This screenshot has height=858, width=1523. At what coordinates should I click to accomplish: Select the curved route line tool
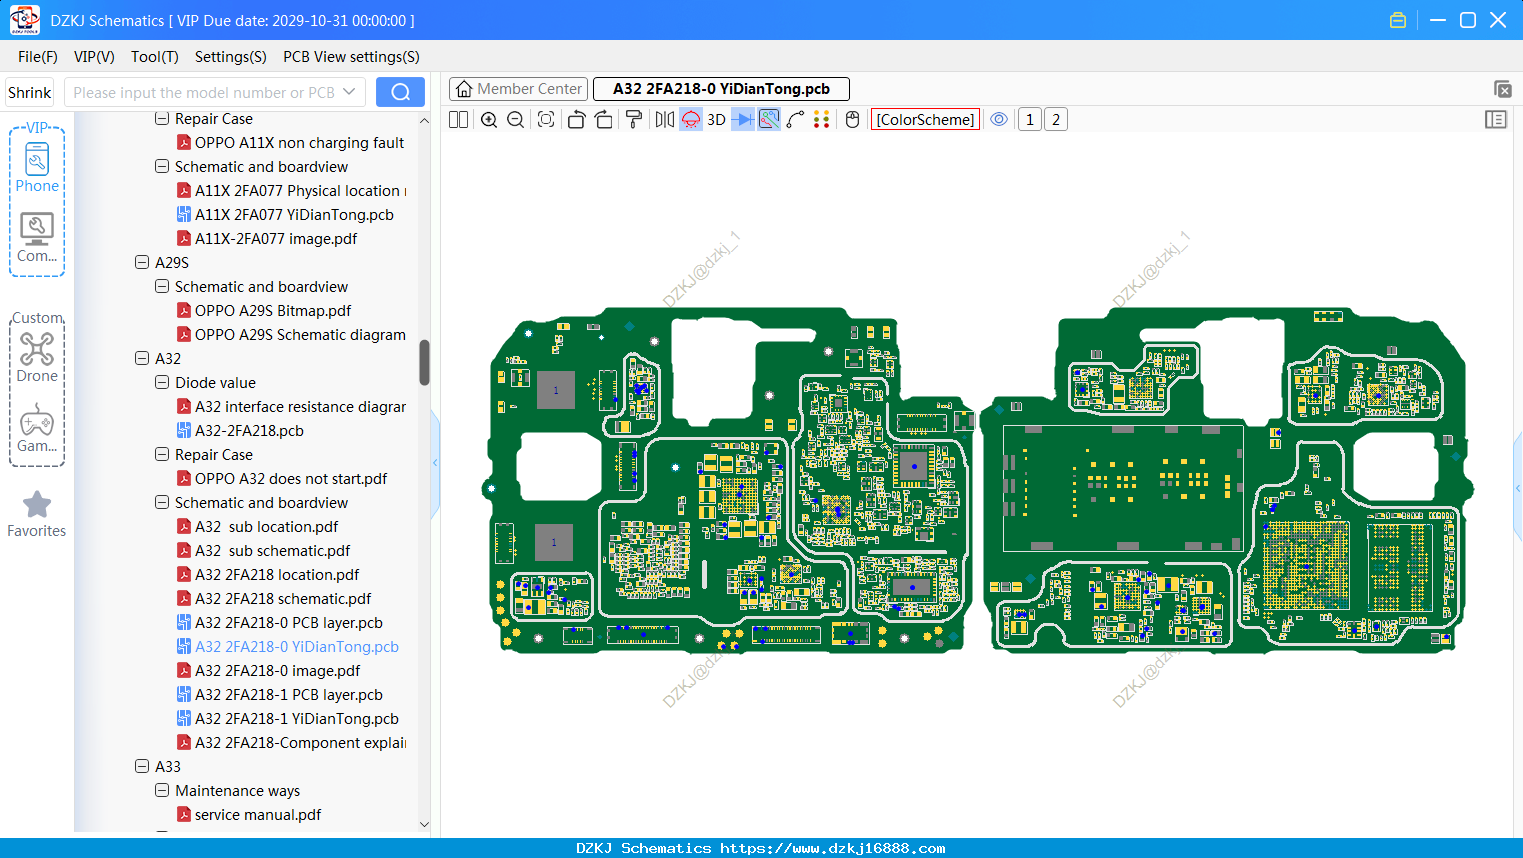795,120
